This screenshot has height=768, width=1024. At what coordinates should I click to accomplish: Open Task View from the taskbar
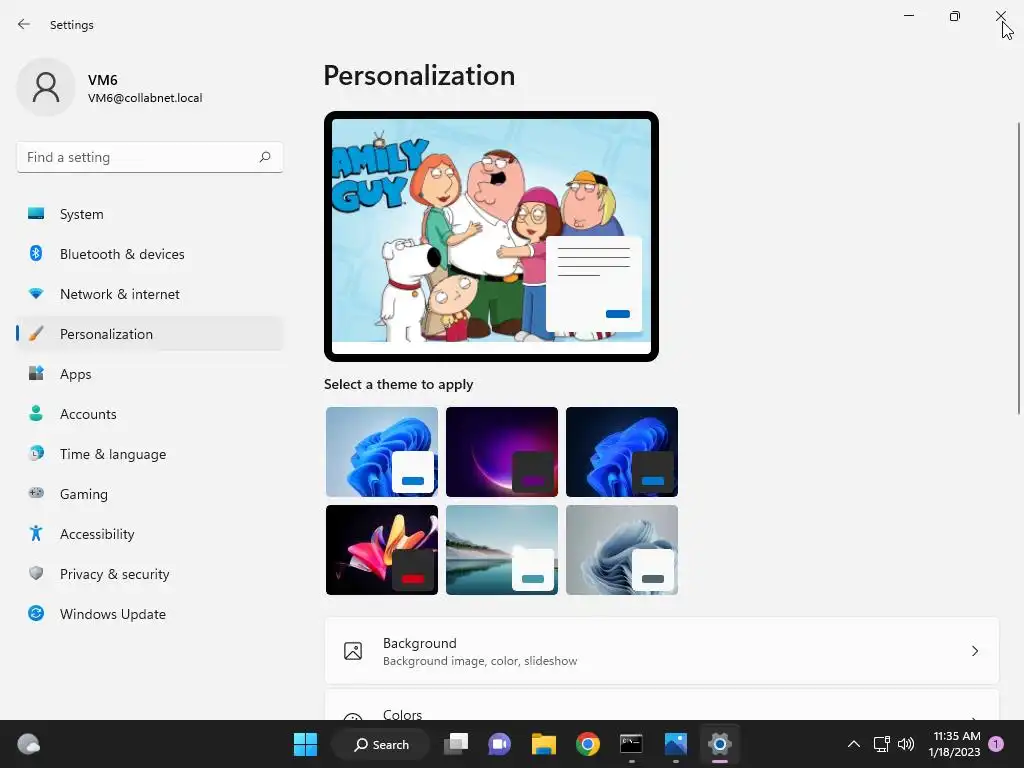[456, 744]
